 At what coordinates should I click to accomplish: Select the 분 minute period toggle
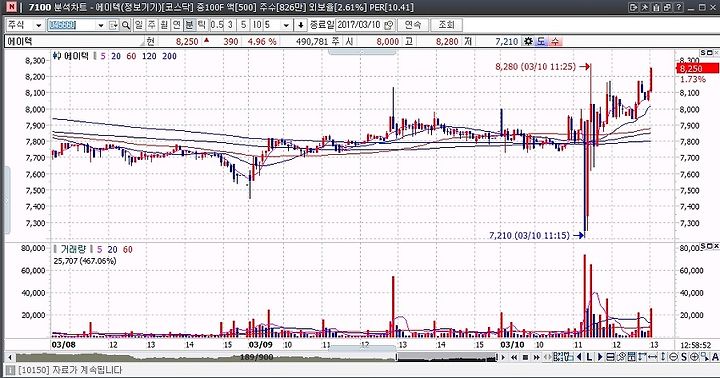(189, 25)
